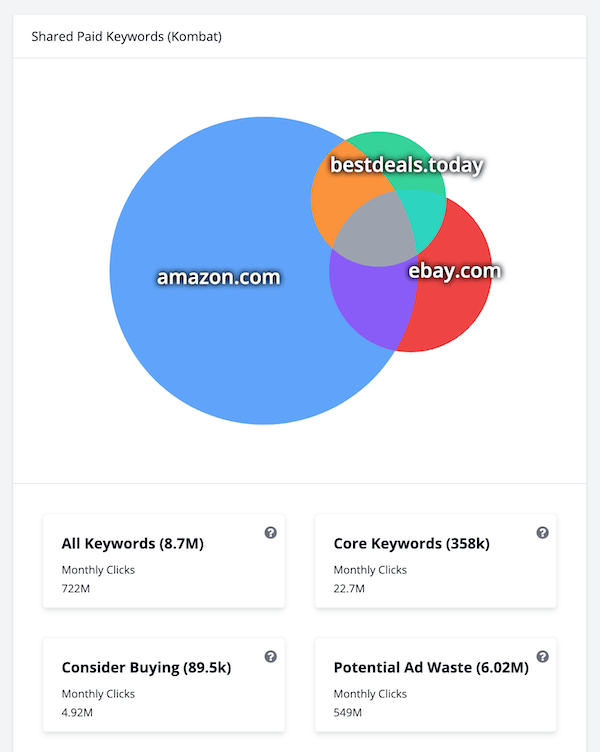
Task: Click the Consider Buying (89.5k) heading
Action: 146,667
